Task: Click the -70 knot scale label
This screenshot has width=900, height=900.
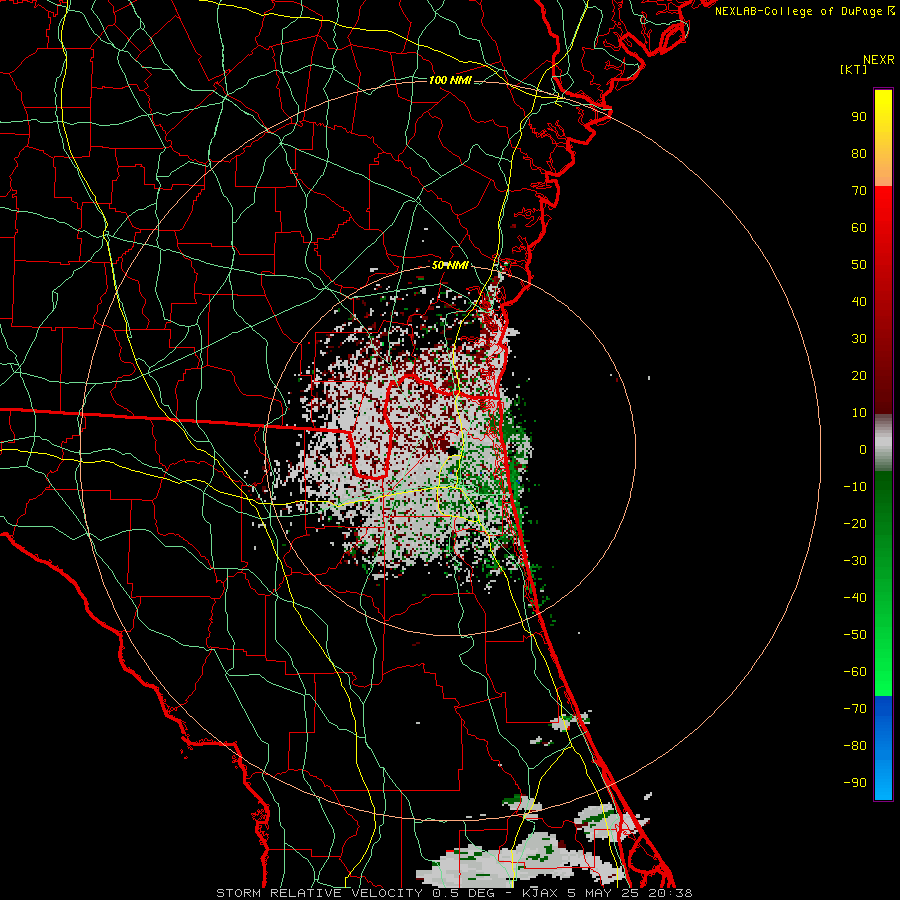Action: point(855,709)
